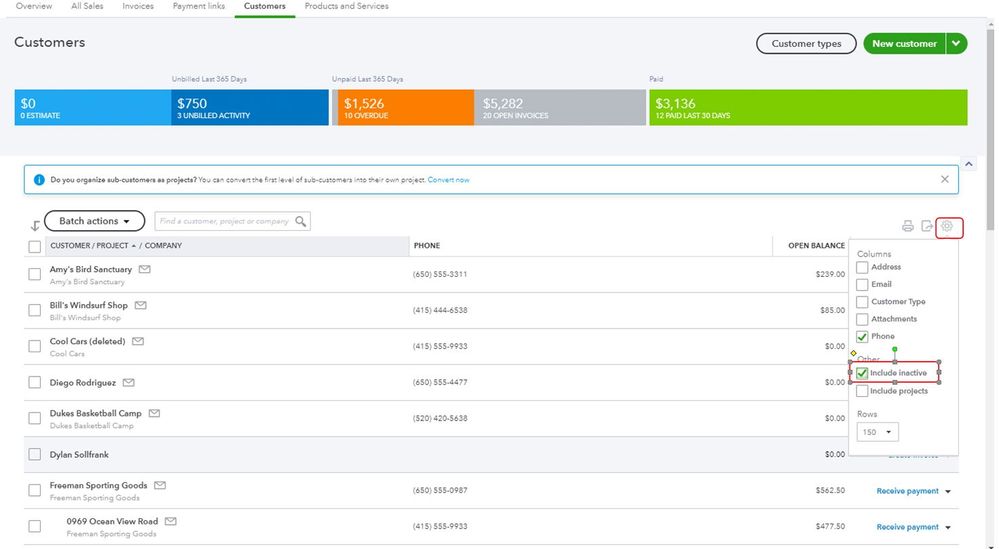Click email icon for Diego Rodriguez

pyautogui.click(x=129, y=382)
